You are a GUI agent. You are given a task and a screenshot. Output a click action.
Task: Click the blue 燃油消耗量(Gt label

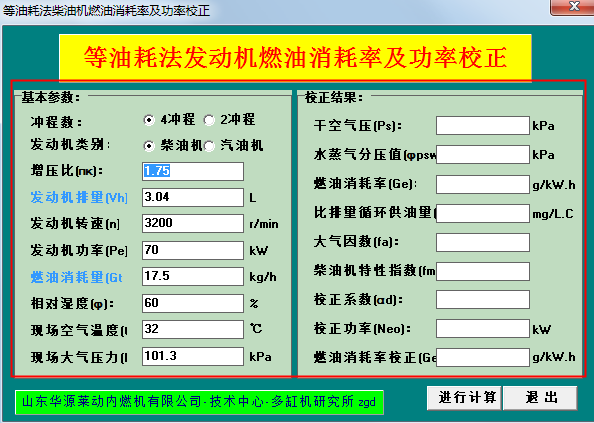pos(77,277)
